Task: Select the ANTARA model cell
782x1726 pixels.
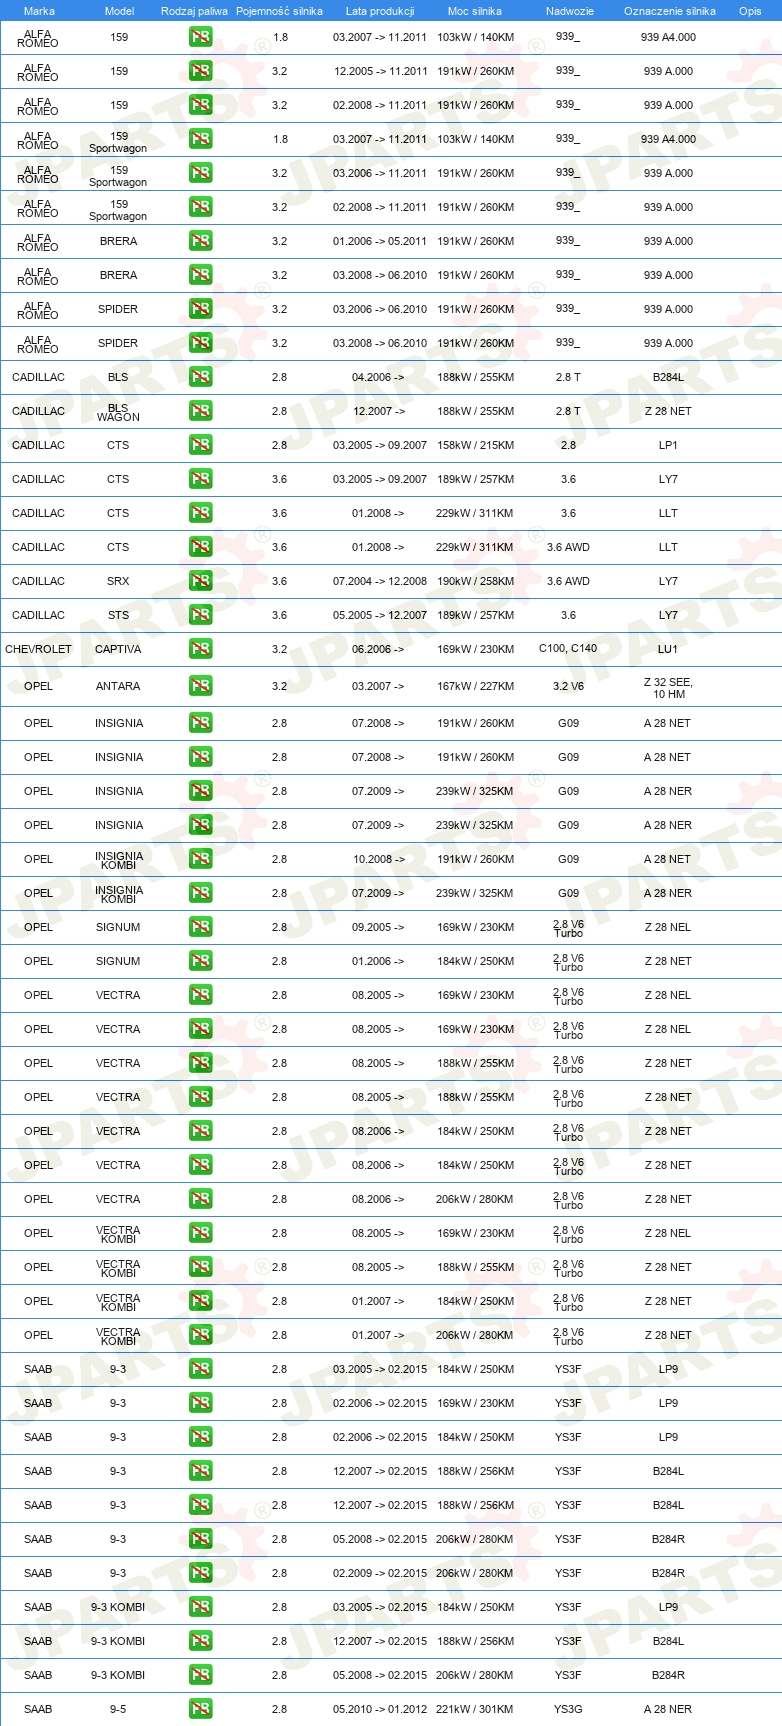Action: 118,686
